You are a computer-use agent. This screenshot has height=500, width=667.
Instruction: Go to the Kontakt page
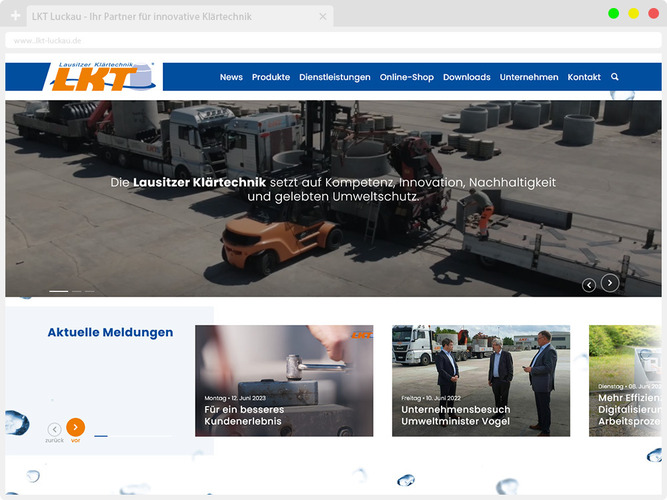pyautogui.click(x=584, y=77)
